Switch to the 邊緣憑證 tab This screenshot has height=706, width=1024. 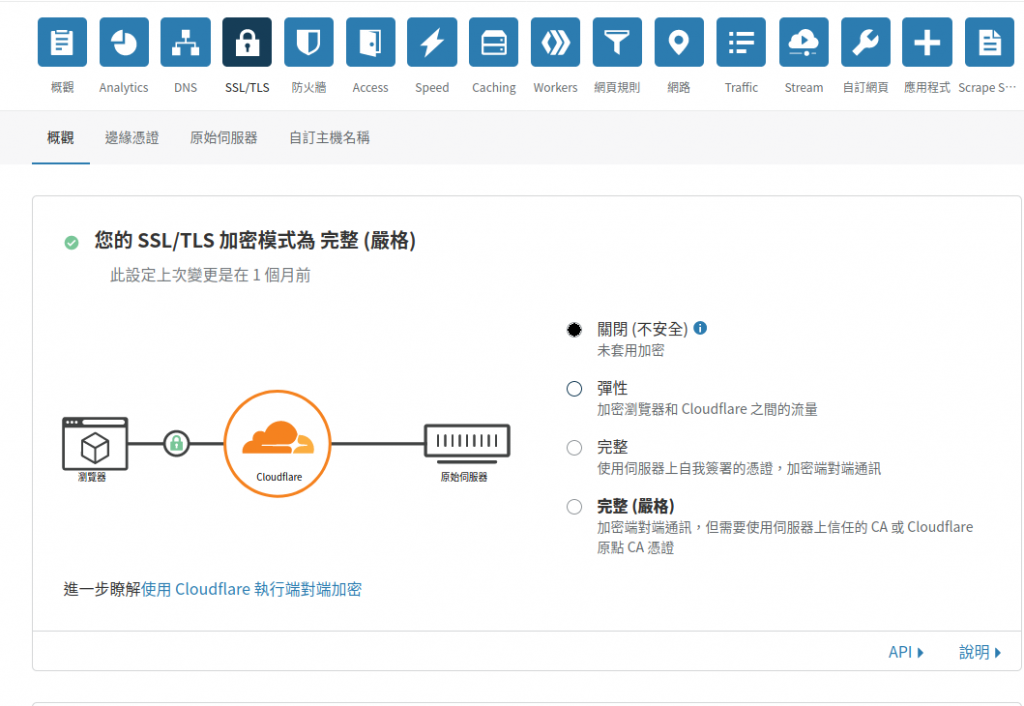tap(132, 138)
